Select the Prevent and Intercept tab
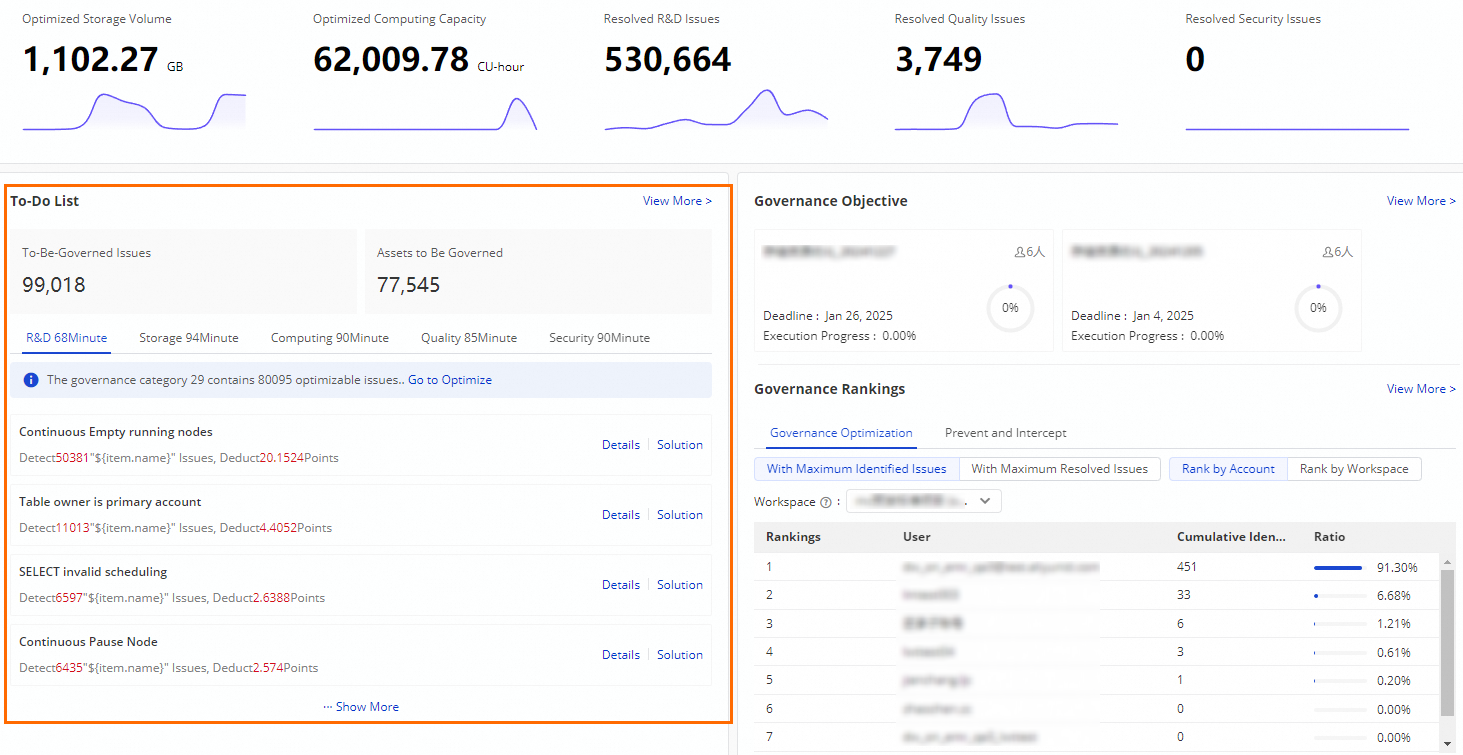Image resolution: width=1463 pixels, height=755 pixels. (x=1005, y=433)
